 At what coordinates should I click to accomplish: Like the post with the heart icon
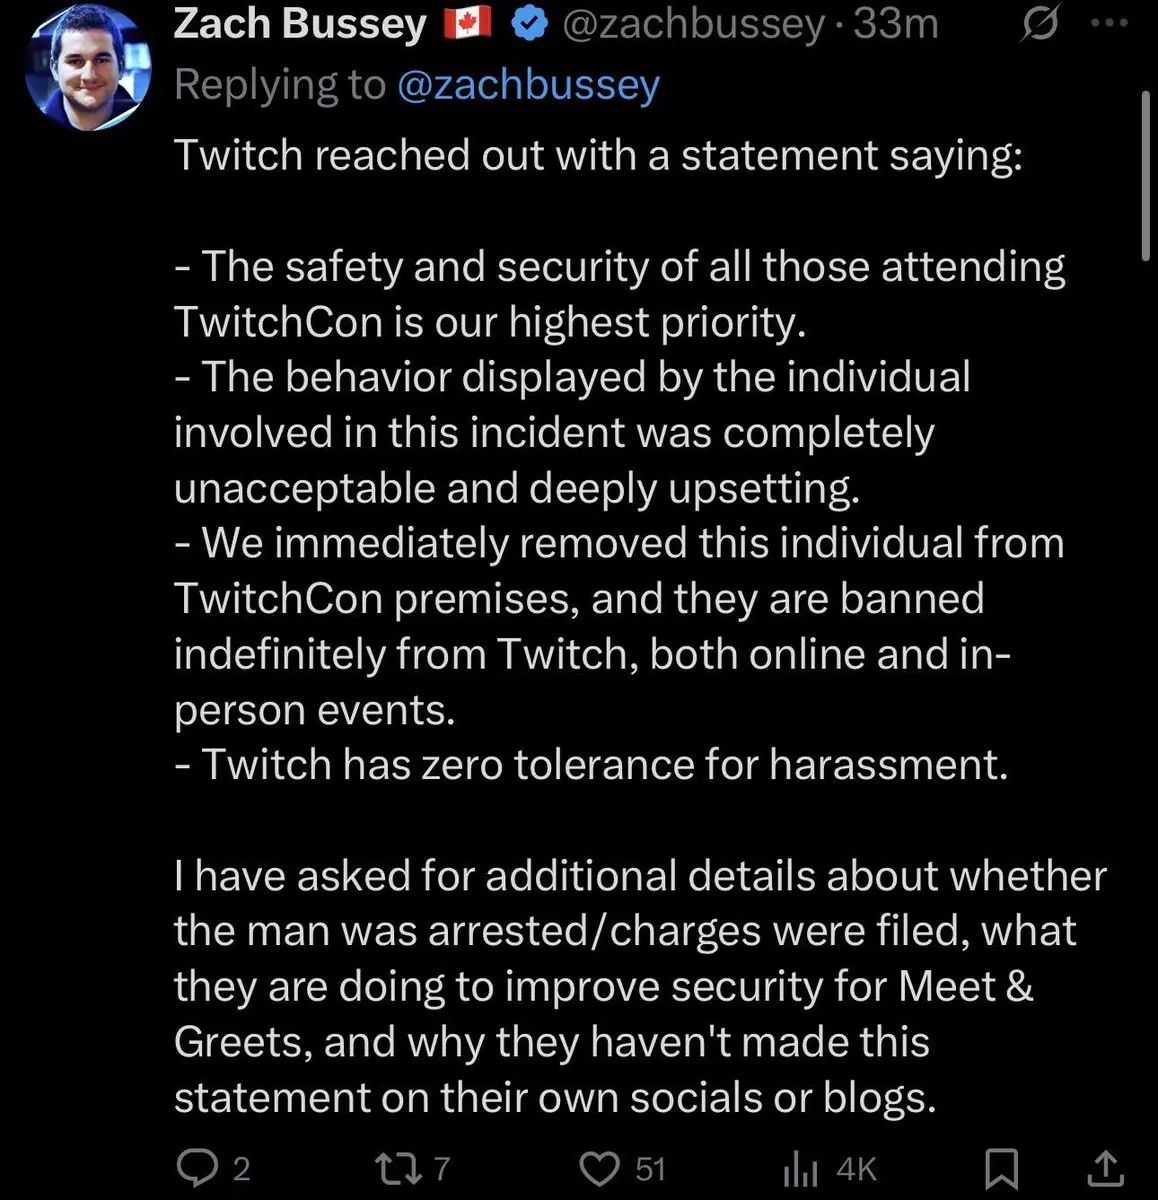point(600,1168)
